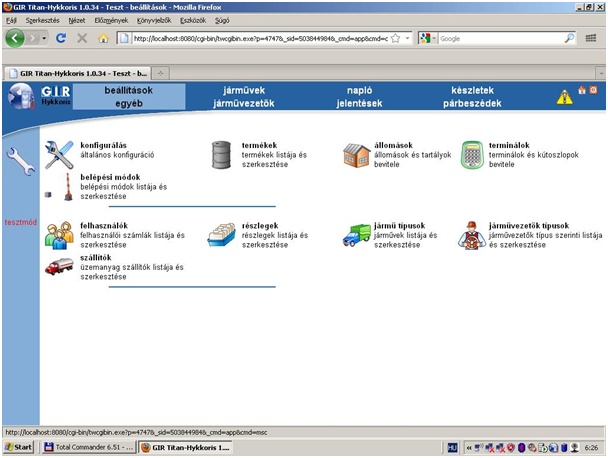Click the állomások link text
608x458 pixels.
[393, 145]
